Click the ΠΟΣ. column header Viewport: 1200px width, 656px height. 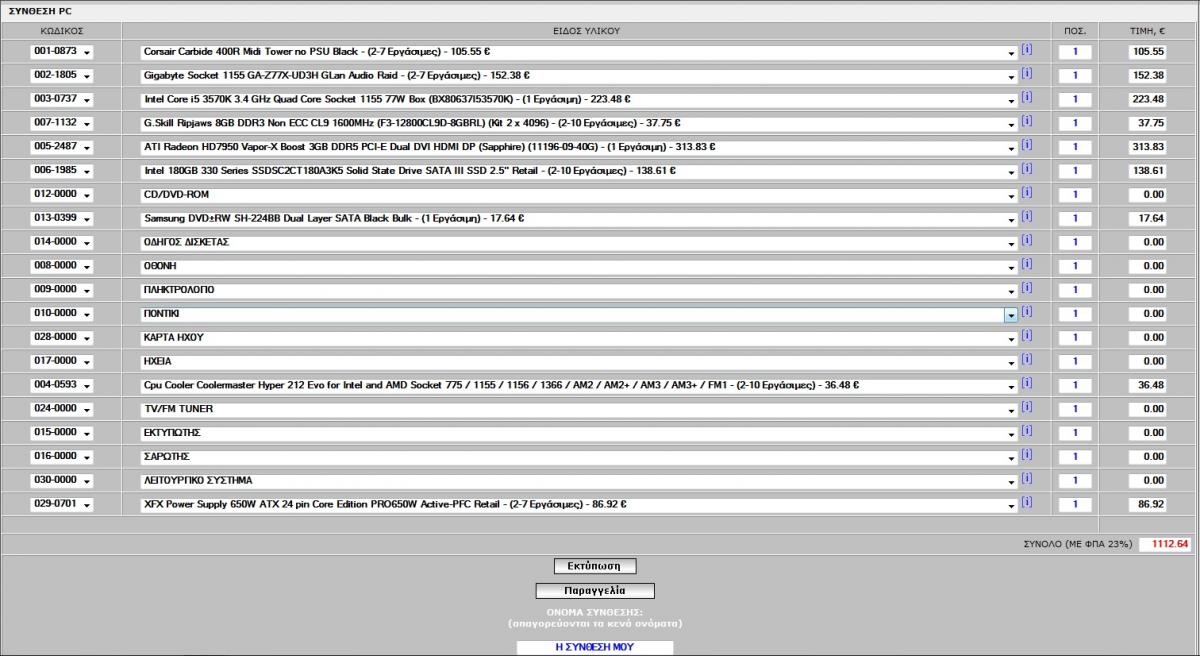coord(1075,31)
